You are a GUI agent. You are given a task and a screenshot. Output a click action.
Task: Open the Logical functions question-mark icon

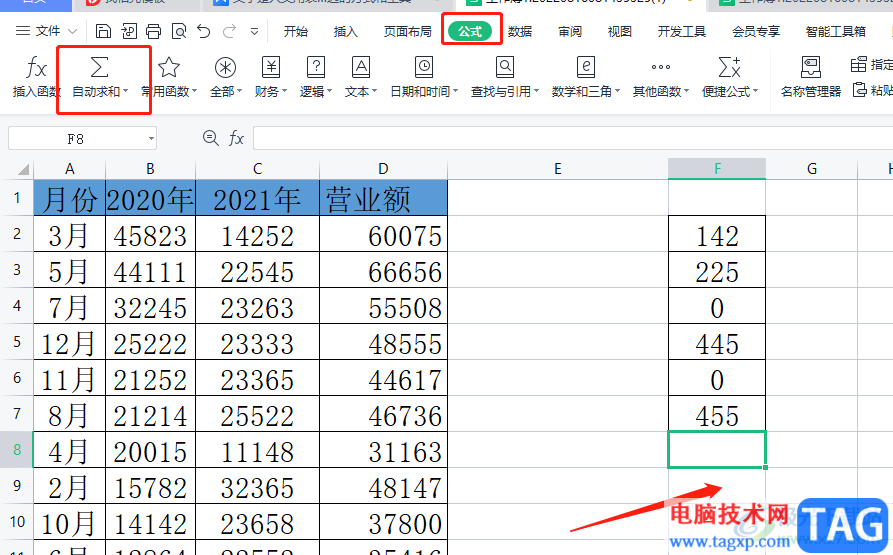coord(316,67)
